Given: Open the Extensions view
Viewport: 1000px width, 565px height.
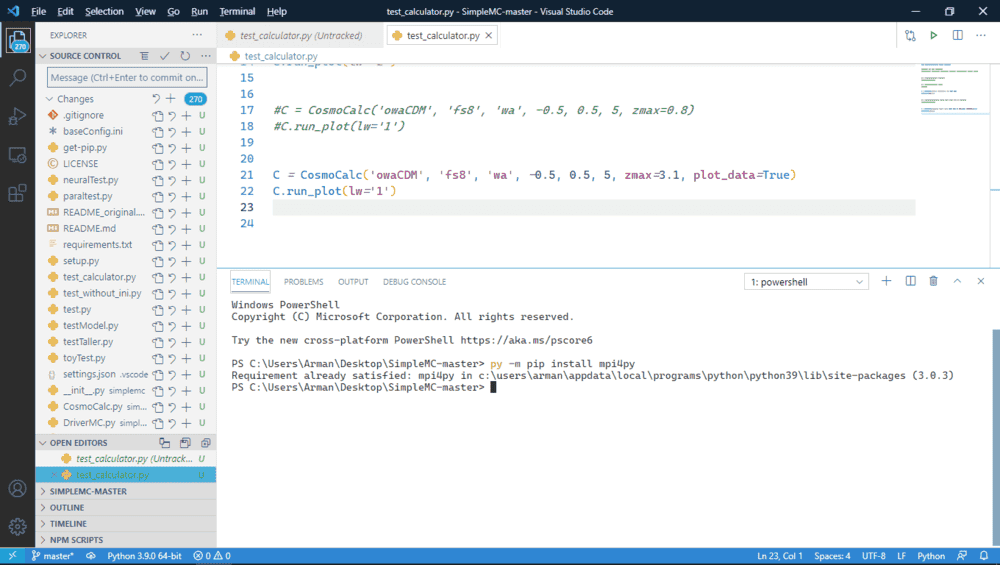Looking at the screenshot, I should (18, 193).
